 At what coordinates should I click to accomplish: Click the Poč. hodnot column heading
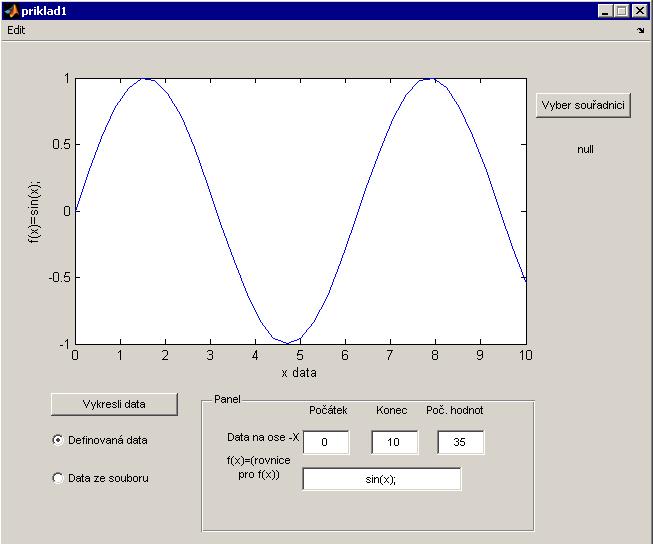[455, 410]
